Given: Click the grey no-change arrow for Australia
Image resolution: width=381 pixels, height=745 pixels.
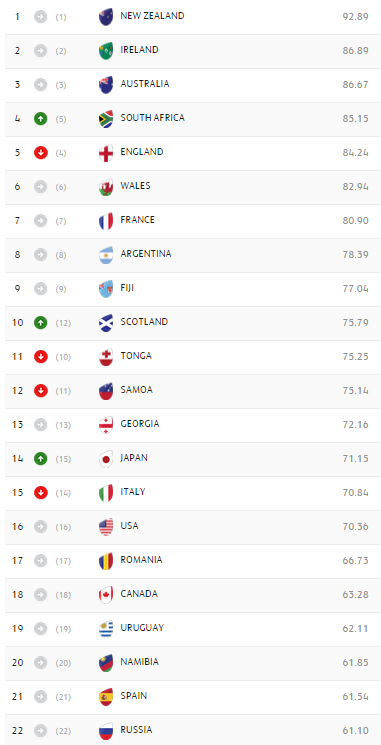Looking at the screenshot, I should (41, 85).
